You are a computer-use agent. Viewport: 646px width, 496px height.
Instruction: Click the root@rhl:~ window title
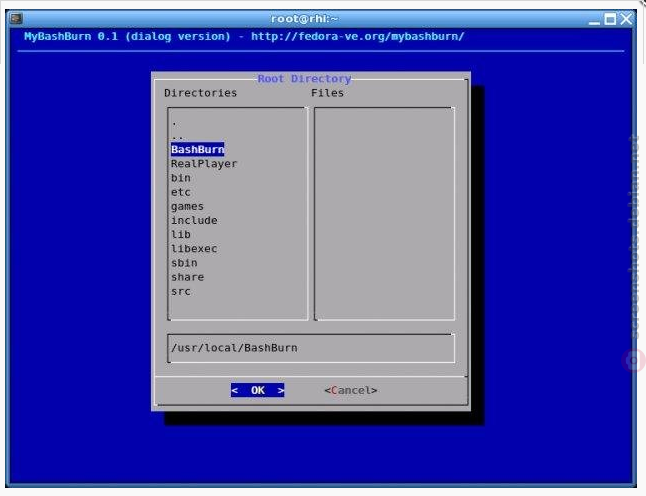304,19
